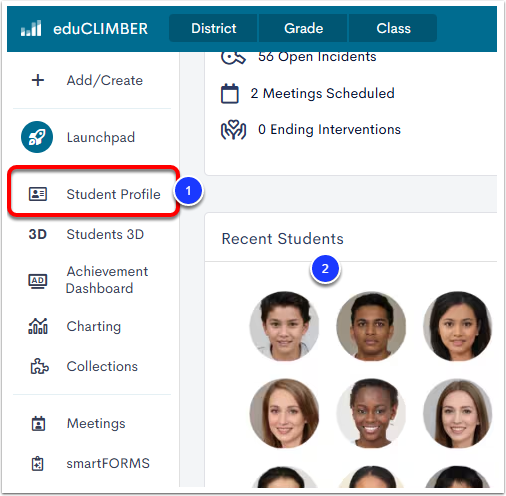Click the heart hands Ending Interventions icon
The width and height of the screenshot is (506, 496).
click(x=233, y=130)
